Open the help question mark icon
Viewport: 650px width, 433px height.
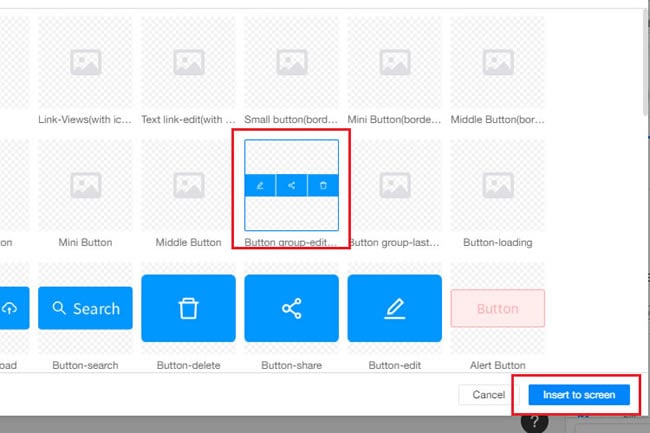tap(535, 423)
